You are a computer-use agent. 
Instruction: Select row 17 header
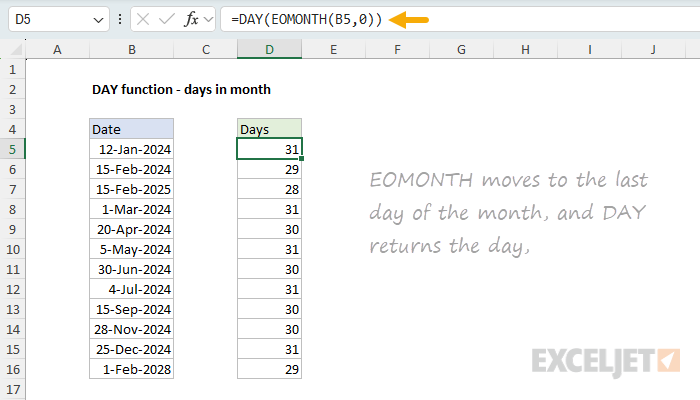point(12,389)
